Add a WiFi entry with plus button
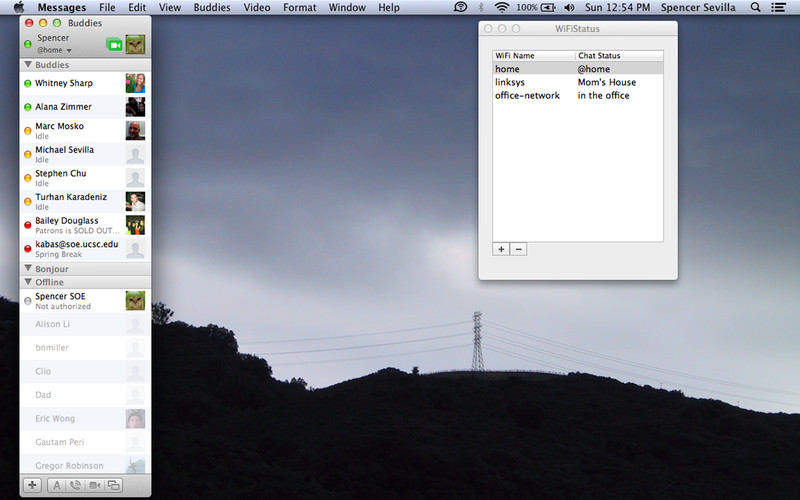Viewport: 800px width, 500px height. pos(501,249)
